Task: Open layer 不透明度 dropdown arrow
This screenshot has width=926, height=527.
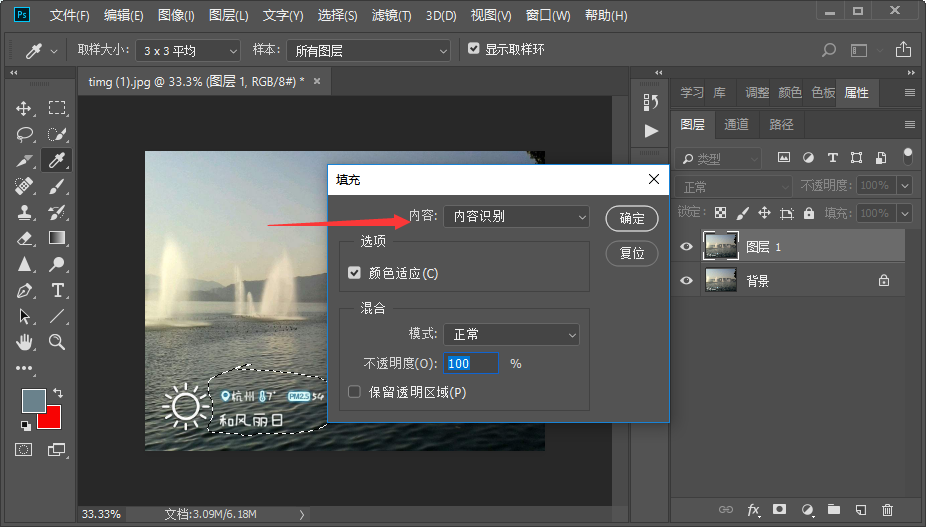Action: (x=905, y=186)
